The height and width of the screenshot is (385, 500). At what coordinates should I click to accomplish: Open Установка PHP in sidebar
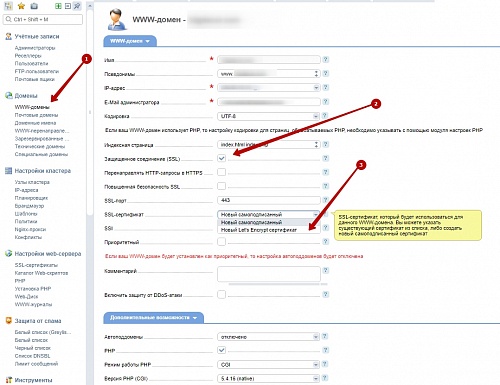[33, 289]
